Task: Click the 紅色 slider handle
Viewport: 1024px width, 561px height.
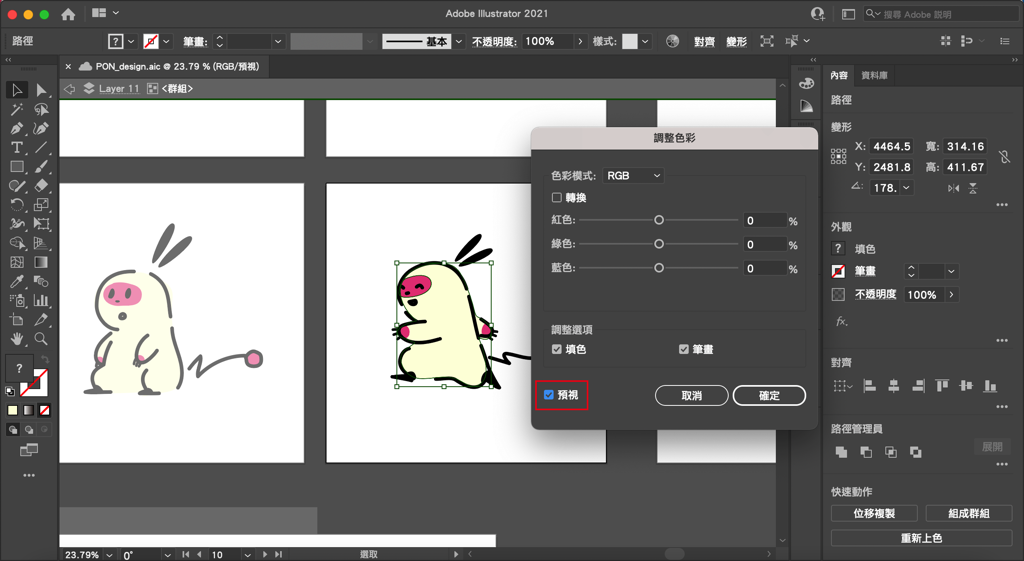Action: click(x=659, y=220)
